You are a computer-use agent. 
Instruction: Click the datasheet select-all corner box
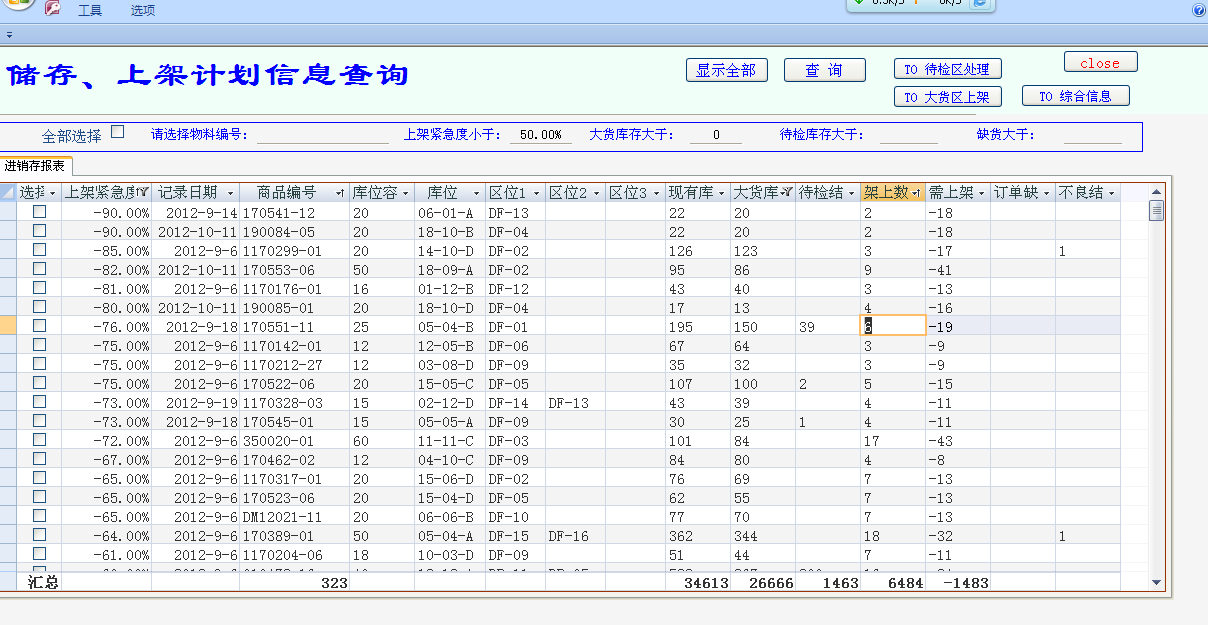(x=9, y=192)
